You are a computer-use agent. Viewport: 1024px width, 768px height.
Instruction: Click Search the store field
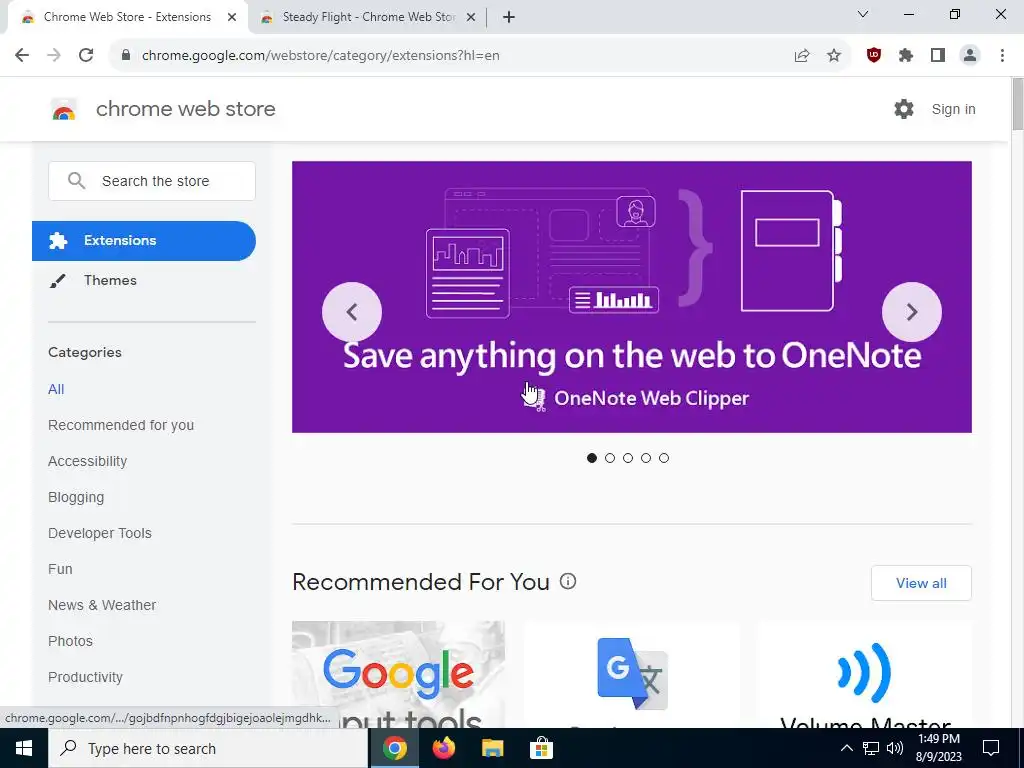coord(152,181)
